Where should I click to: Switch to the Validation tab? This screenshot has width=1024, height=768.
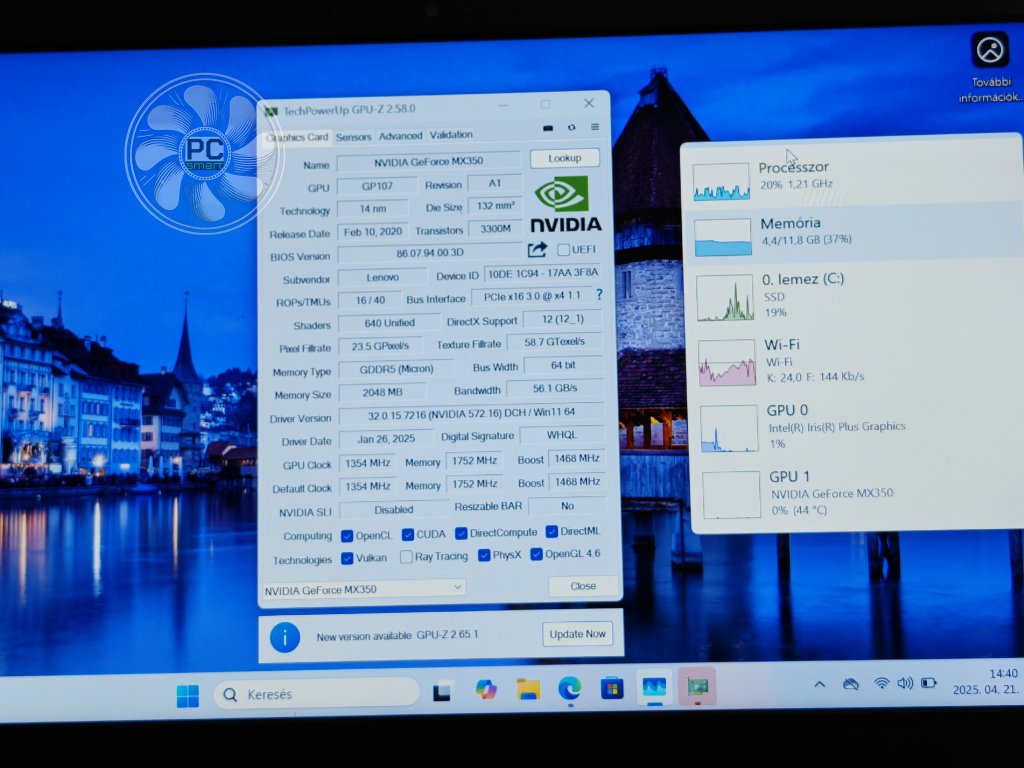[451, 135]
